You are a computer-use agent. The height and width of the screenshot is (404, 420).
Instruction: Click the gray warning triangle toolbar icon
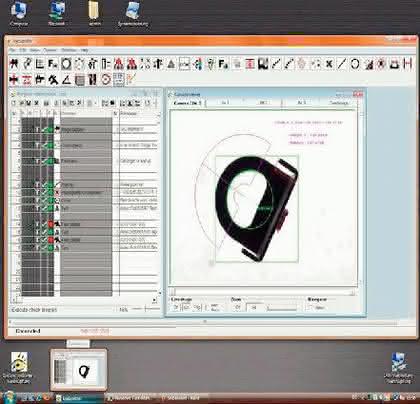tap(171, 64)
